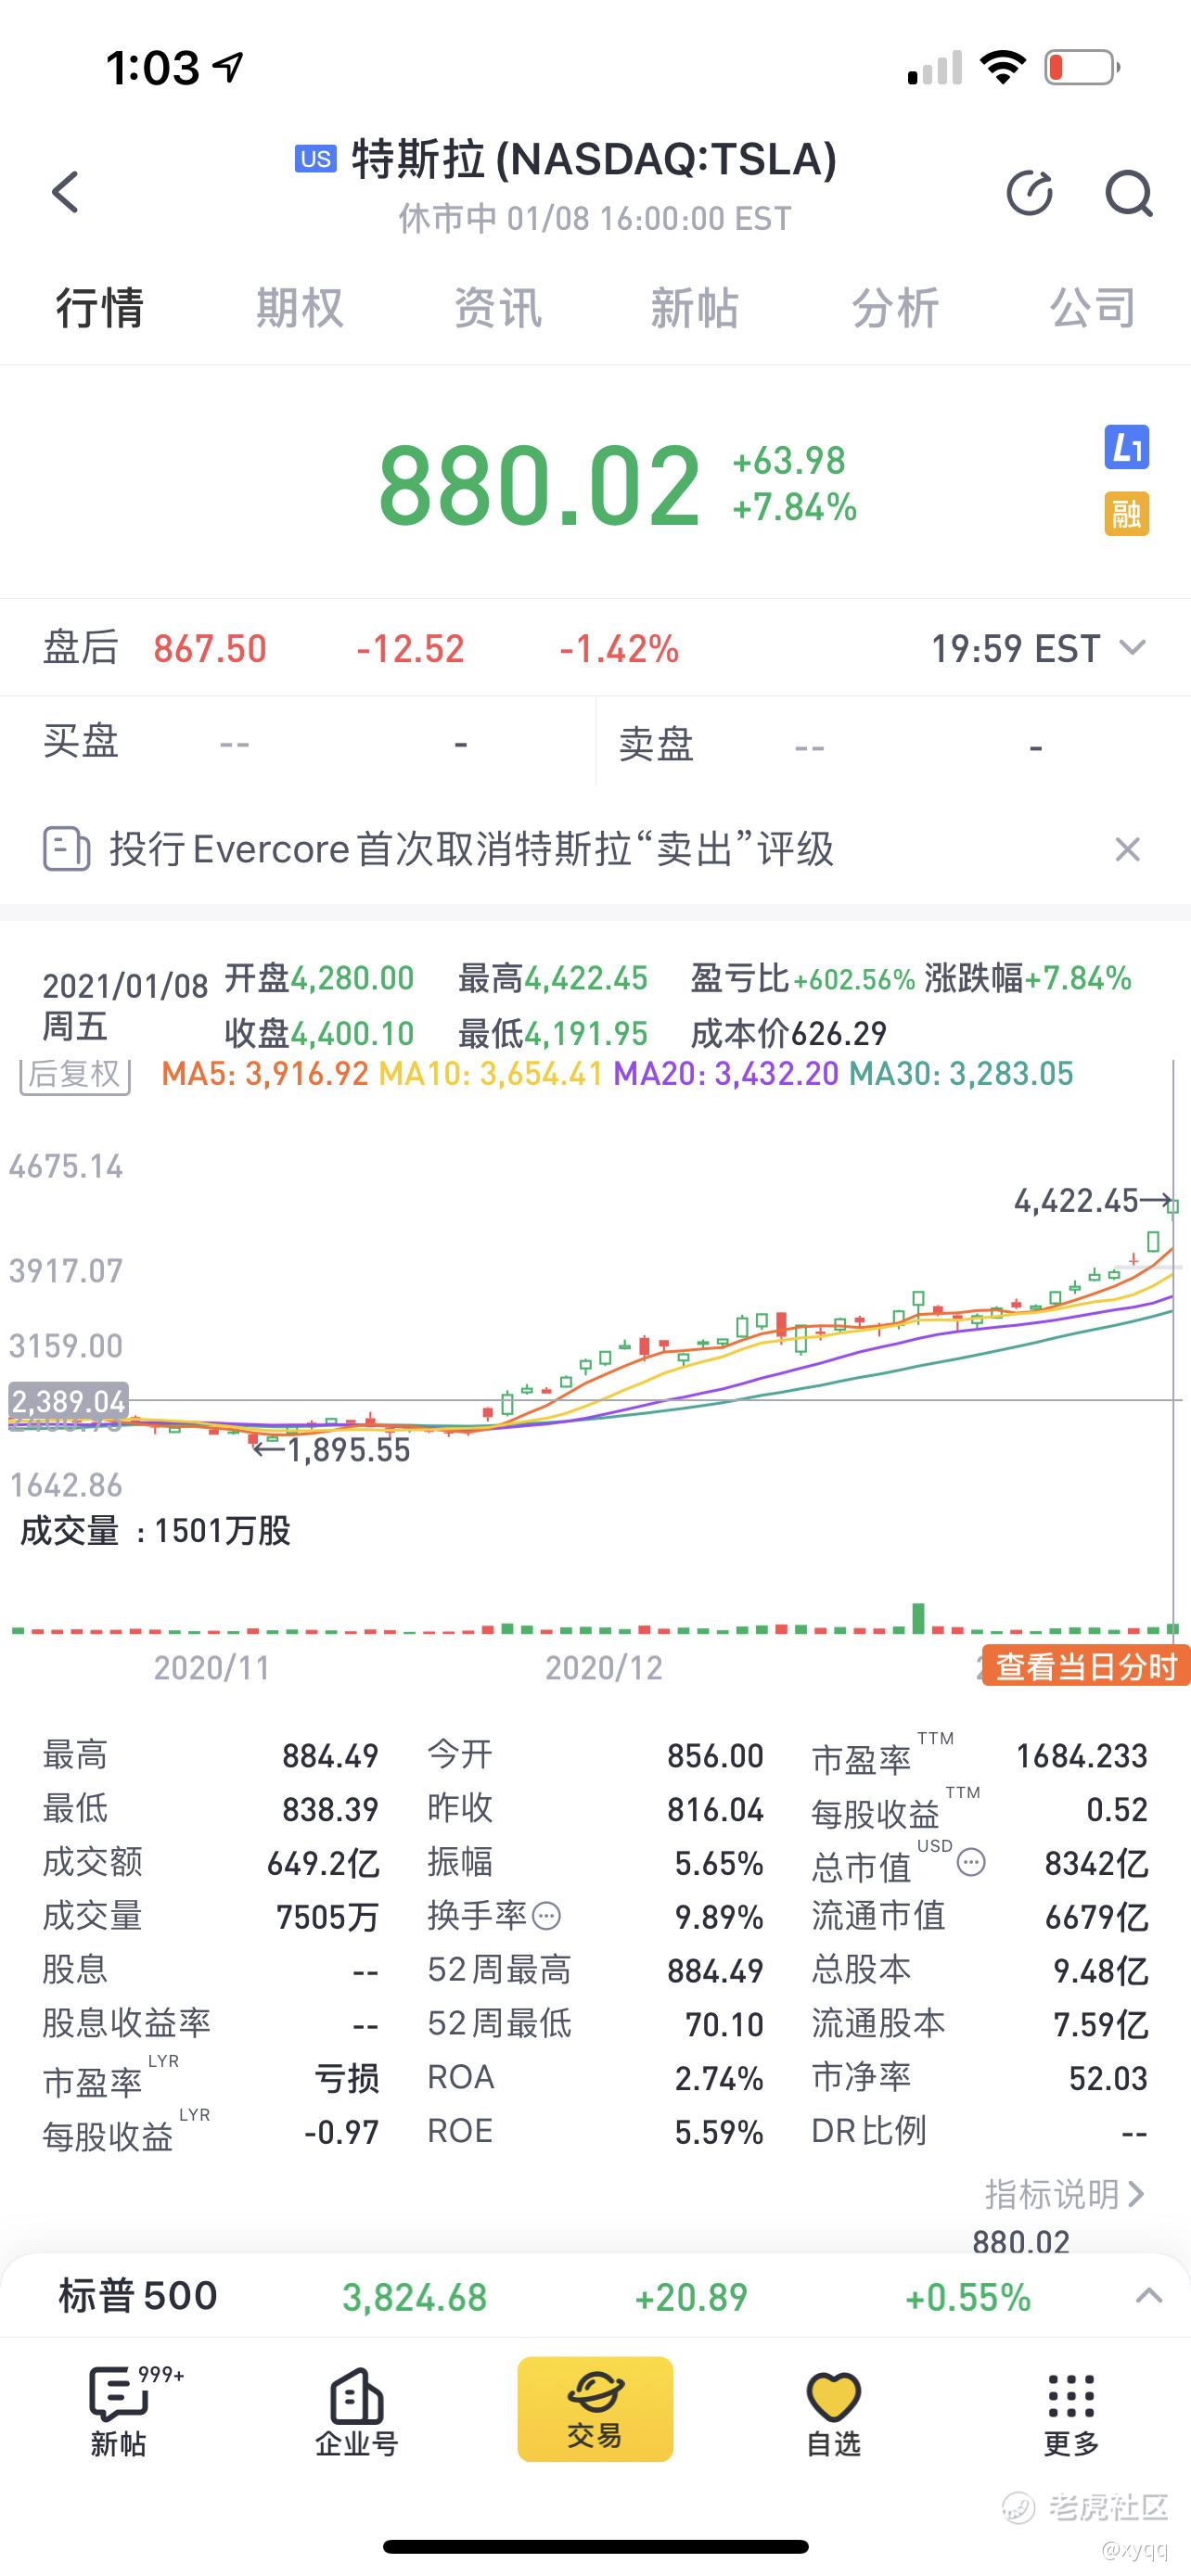Tap the 今开 value 856.00
Viewport: 1191px width, 2576px height.
[716, 1756]
